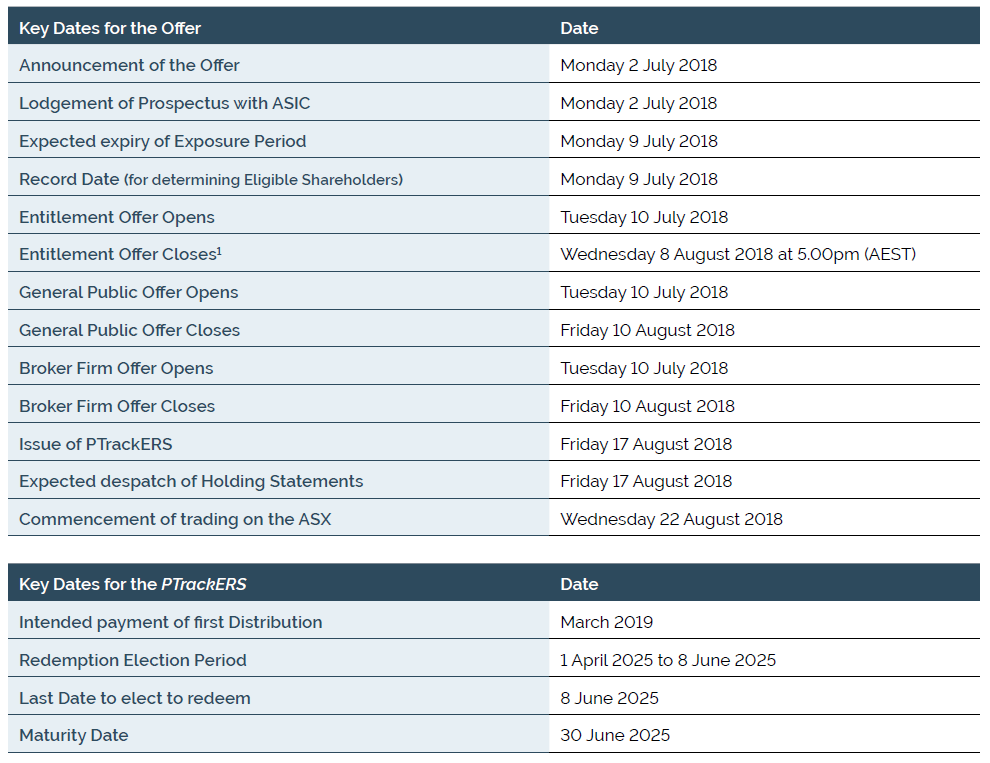Select the 'Broker Firm Offer Opens' cell
The image size is (990, 763).
pyautogui.click(x=278, y=368)
